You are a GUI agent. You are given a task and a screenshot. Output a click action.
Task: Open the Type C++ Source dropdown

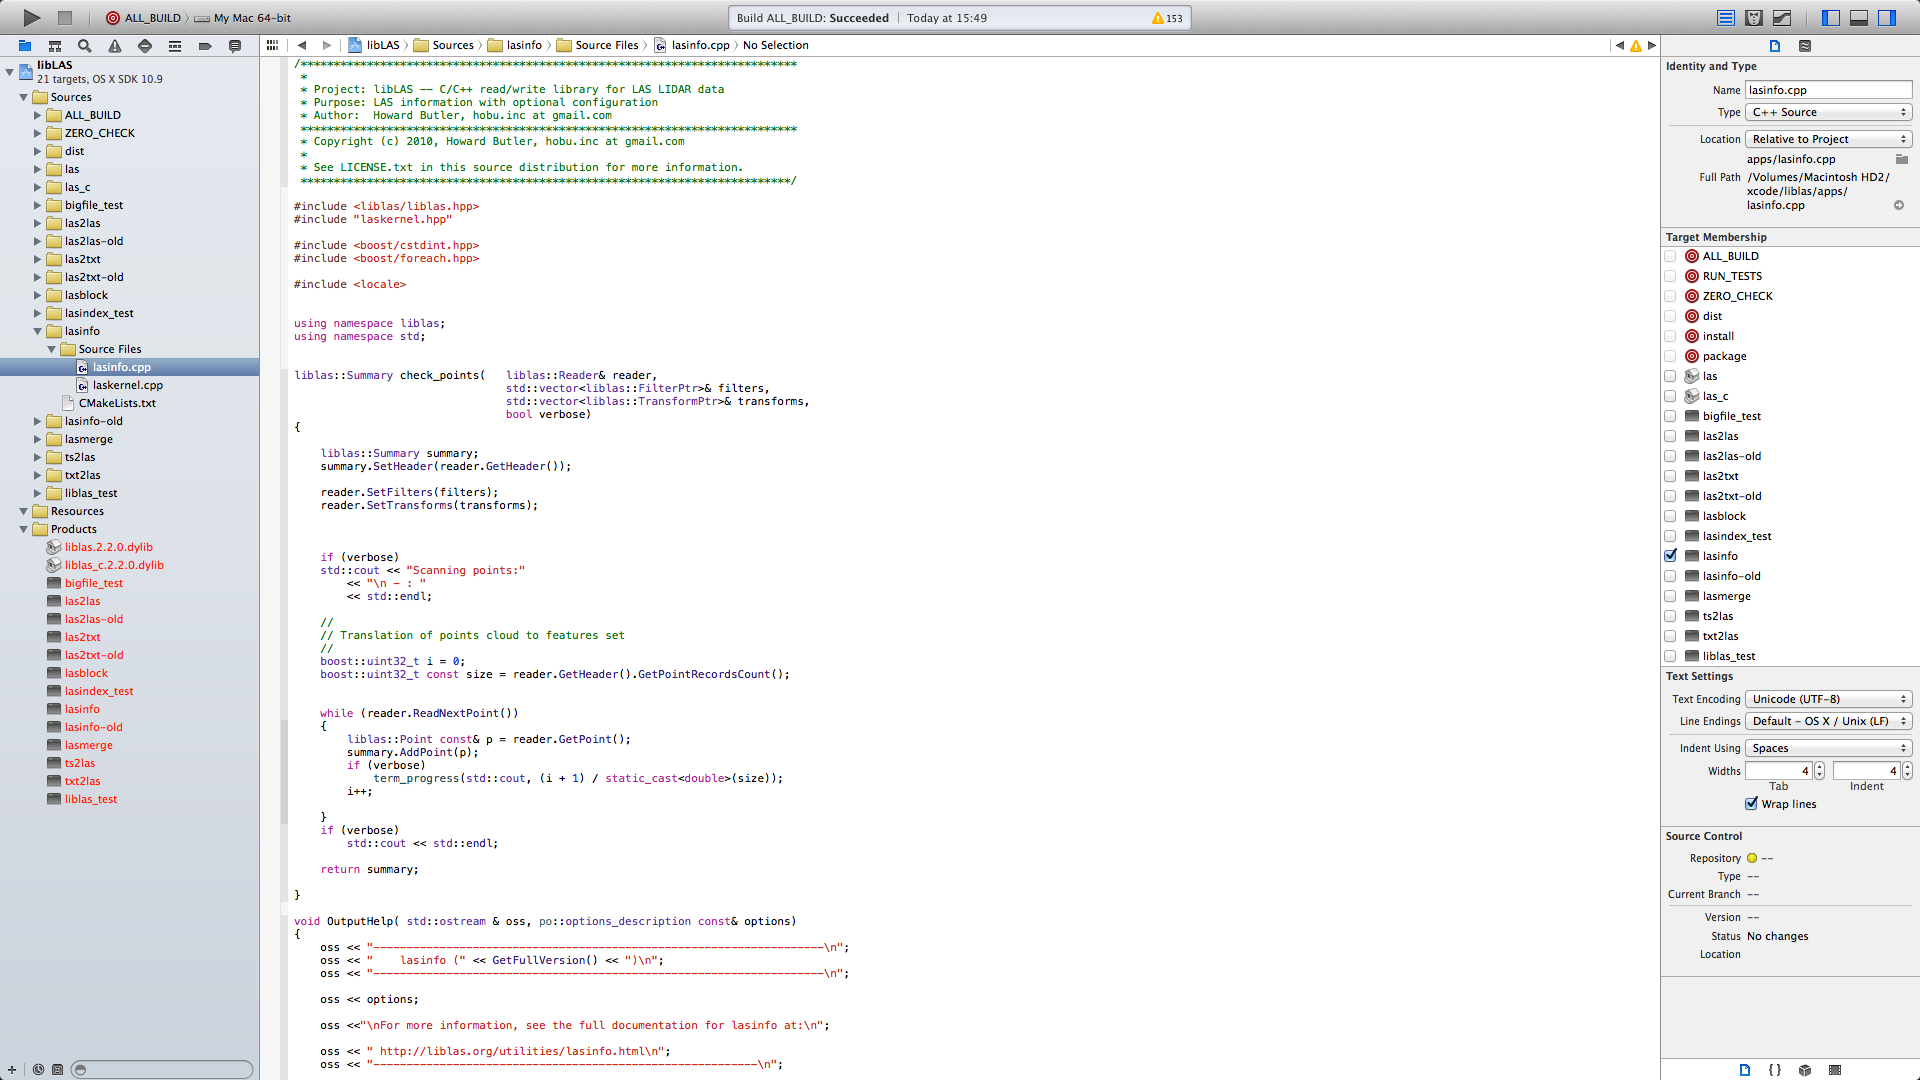[x=1828, y=112]
